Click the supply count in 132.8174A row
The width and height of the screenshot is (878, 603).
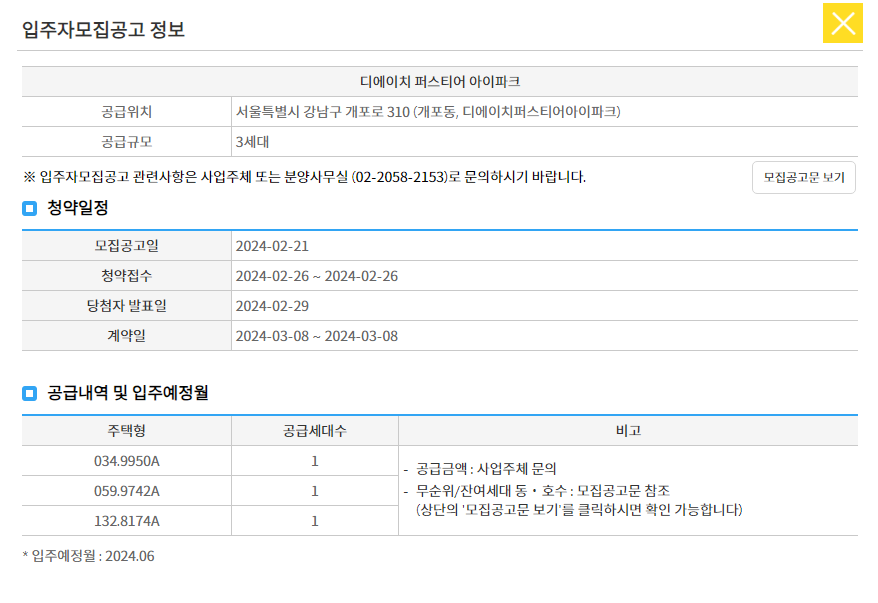click(315, 521)
